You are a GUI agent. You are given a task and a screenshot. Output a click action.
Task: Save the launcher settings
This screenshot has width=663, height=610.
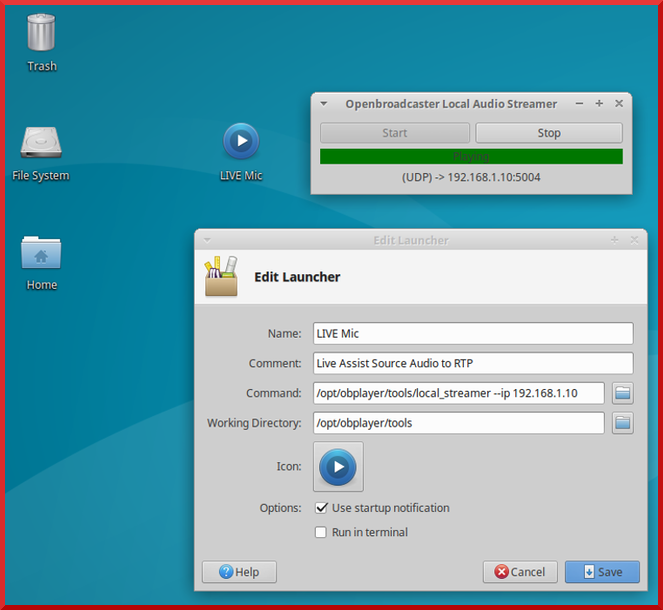[x=602, y=572]
